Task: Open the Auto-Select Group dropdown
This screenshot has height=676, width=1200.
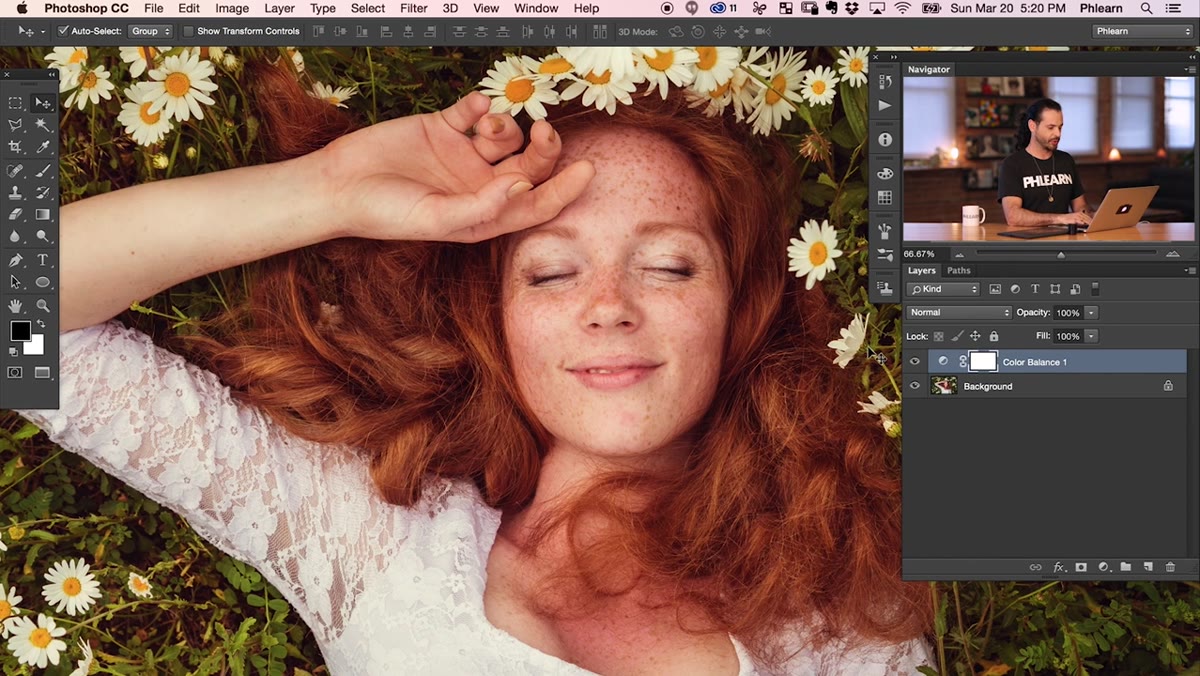Action: pyautogui.click(x=150, y=31)
